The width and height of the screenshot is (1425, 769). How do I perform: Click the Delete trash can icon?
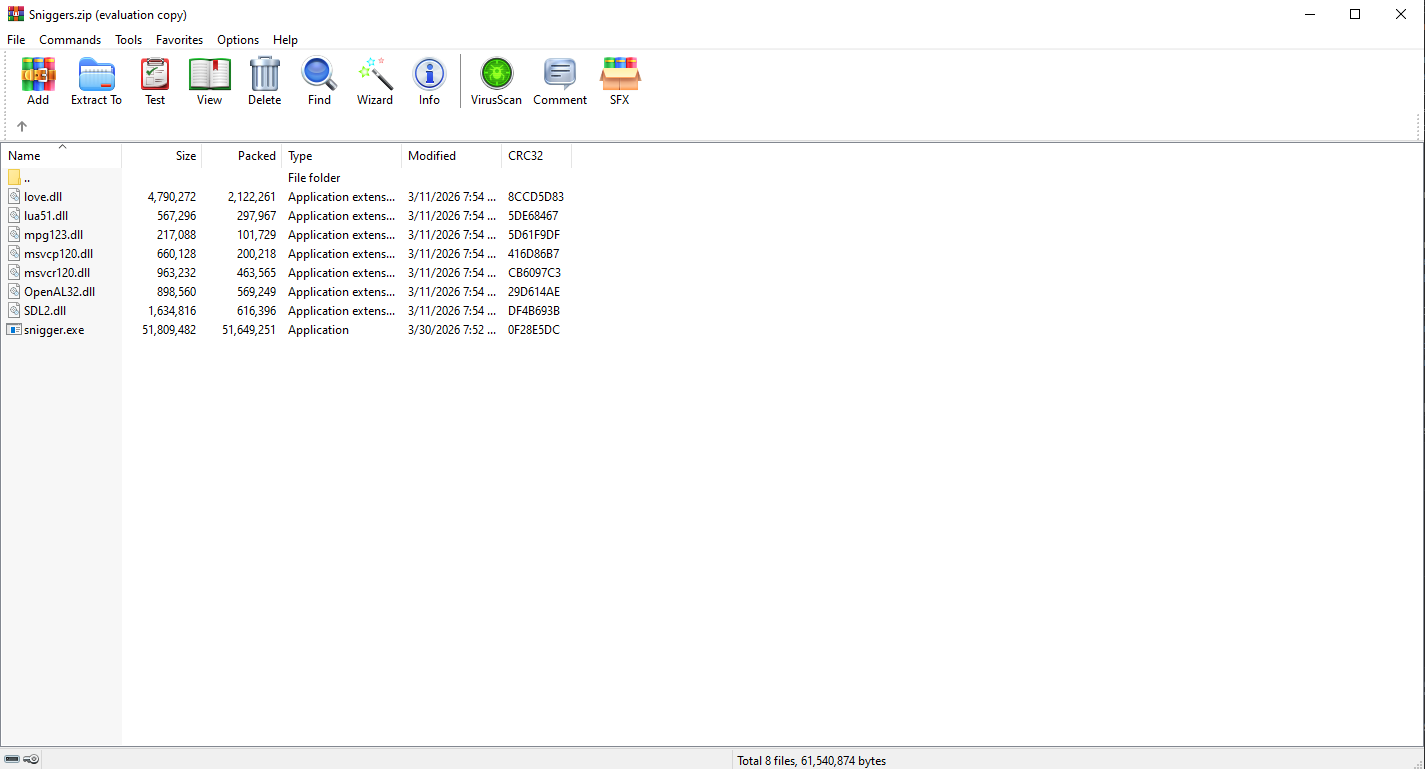pyautogui.click(x=265, y=74)
